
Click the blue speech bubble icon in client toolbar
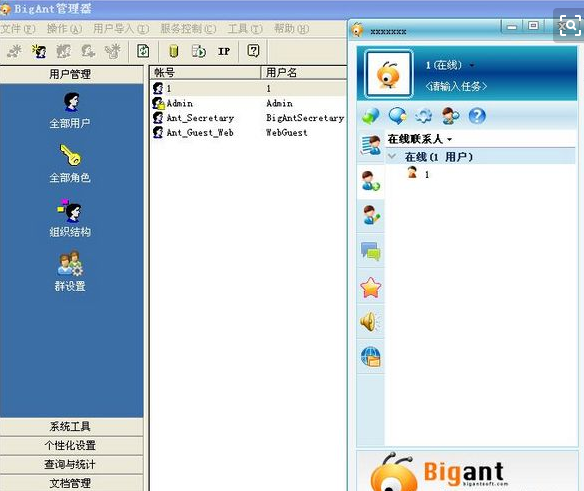click(397, 116)
